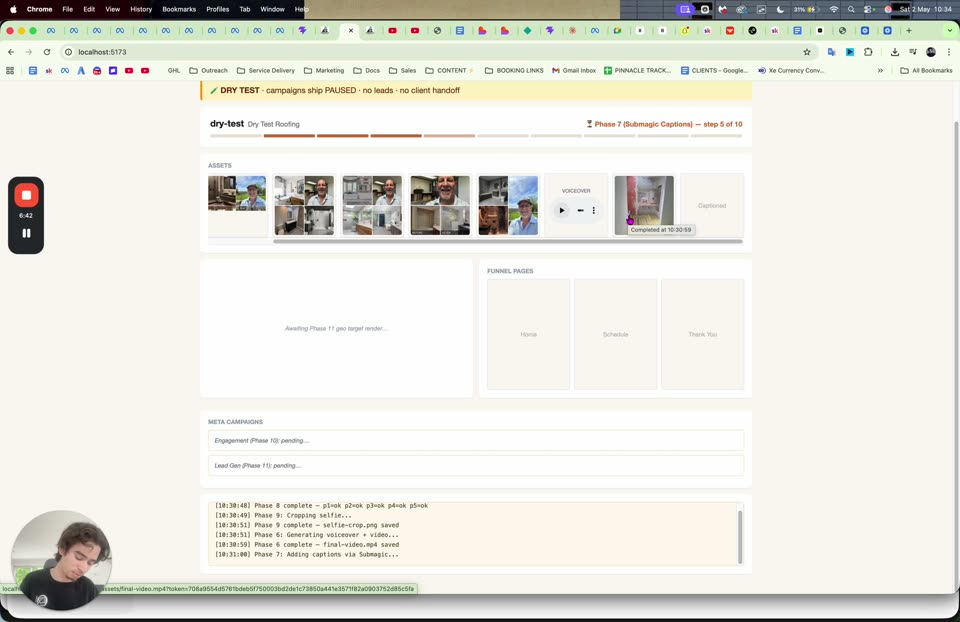Open the Wi-Fi status menu
Screen dimensions: 960x622
coord(834,9)
